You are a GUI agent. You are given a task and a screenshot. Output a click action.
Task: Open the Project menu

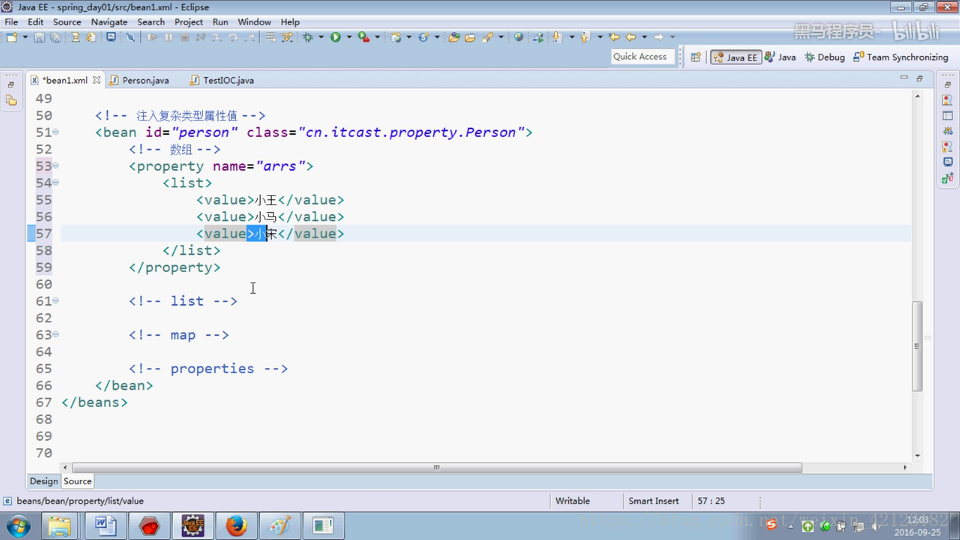click(x=189, y=22)
